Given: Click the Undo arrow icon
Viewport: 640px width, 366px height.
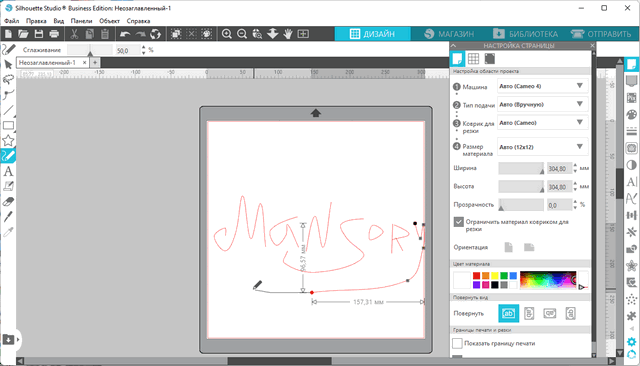Looking at the screenshot, I should 125,34.
